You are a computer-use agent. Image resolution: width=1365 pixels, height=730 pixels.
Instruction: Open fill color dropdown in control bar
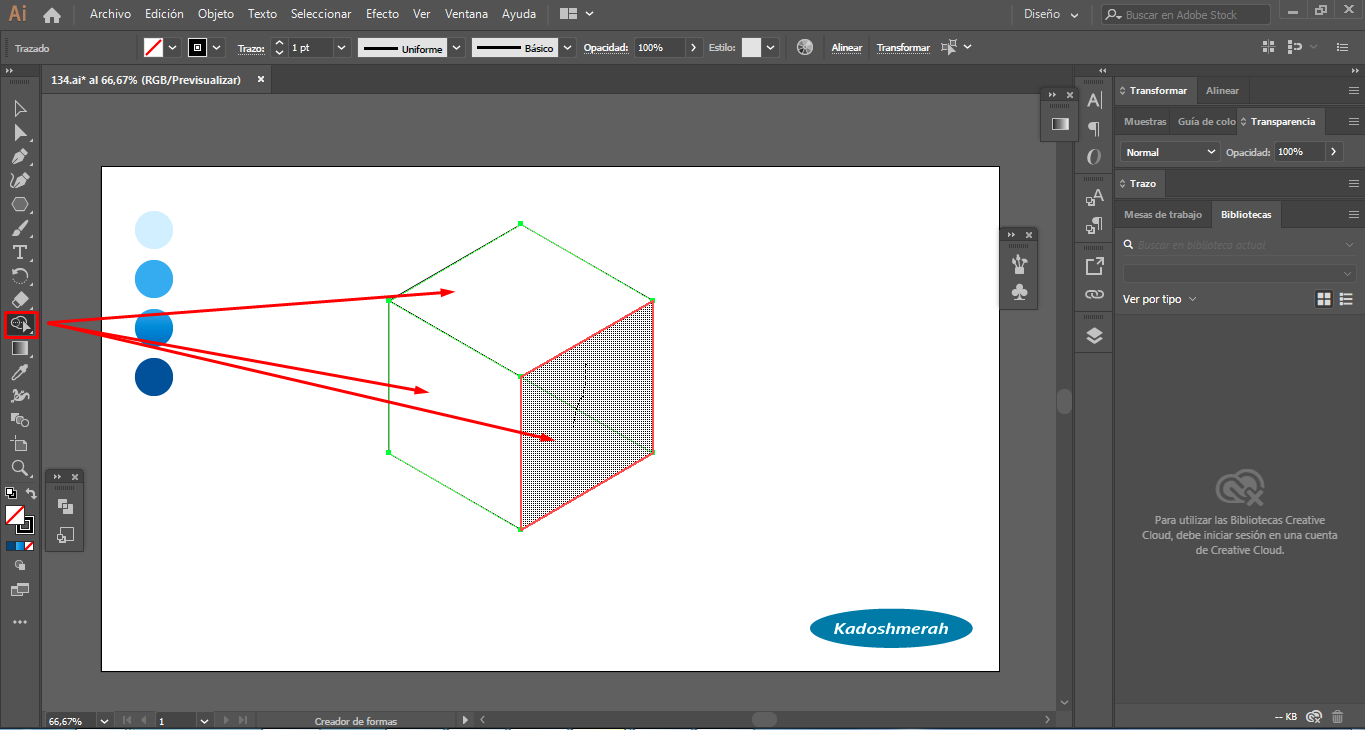pyautogui.click(x=172, y=47)
